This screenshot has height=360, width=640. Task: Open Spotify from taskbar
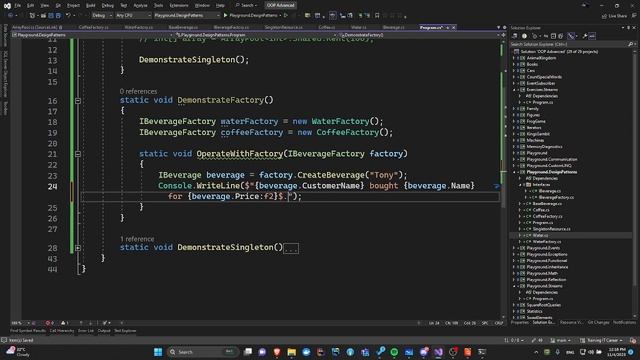point(394,352)
